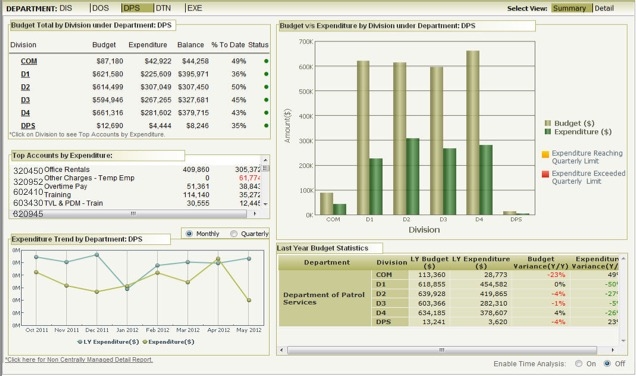Click Last Year statistics scroll-right arrow
The width and height of the screenshot is (636, 376).
(x=612, y=350)
